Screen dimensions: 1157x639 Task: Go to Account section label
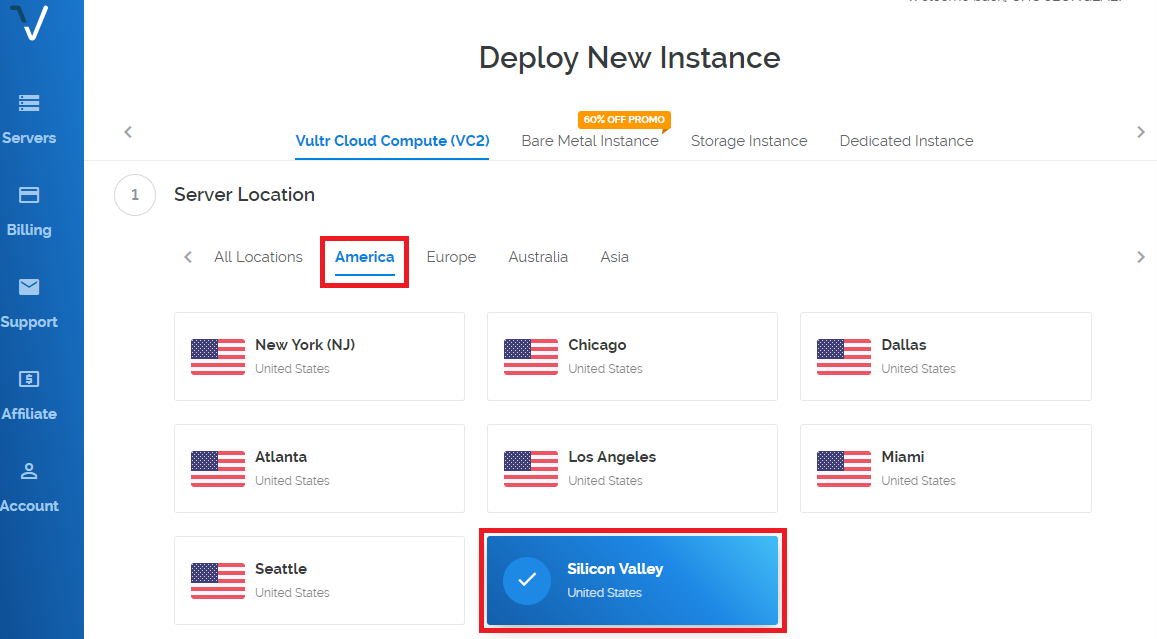point(29,506)
